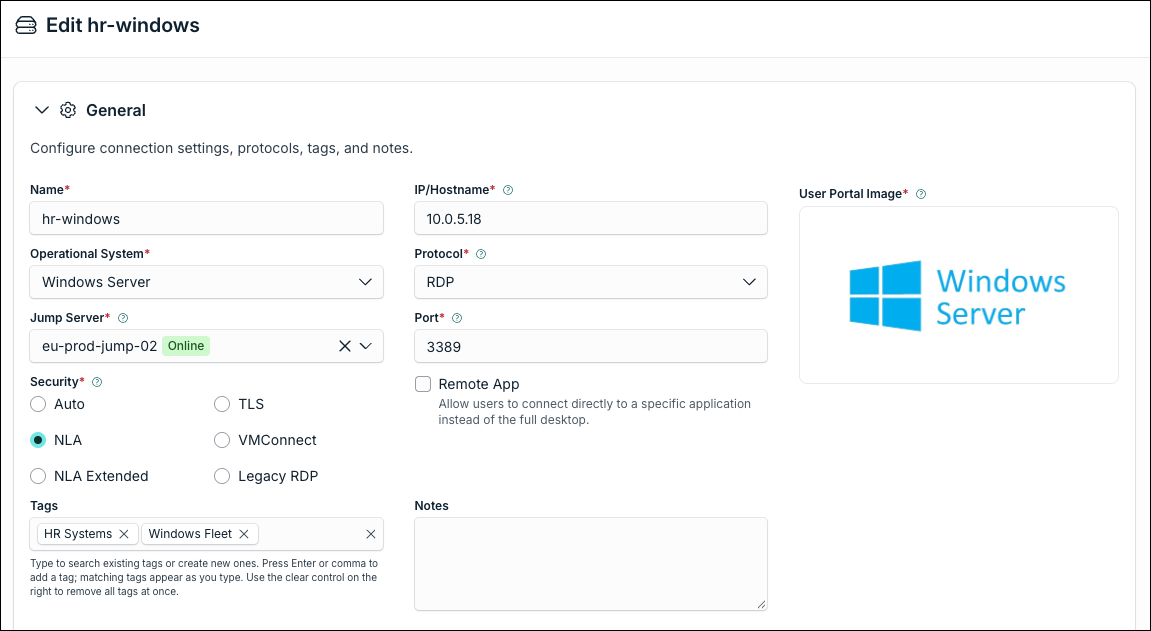Open the IP/Hostname help icon
The width and height of the screenshot is (1151, 631).
pos(508,190)
